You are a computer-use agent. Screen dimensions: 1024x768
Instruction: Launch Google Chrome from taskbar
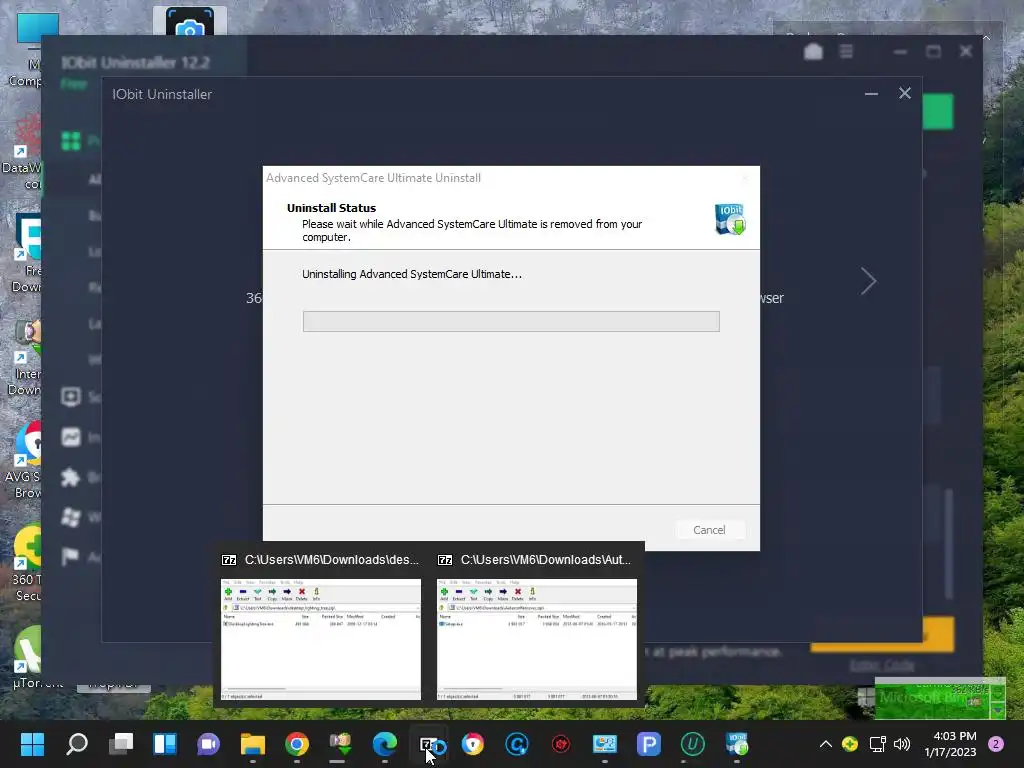coord(296,744)
